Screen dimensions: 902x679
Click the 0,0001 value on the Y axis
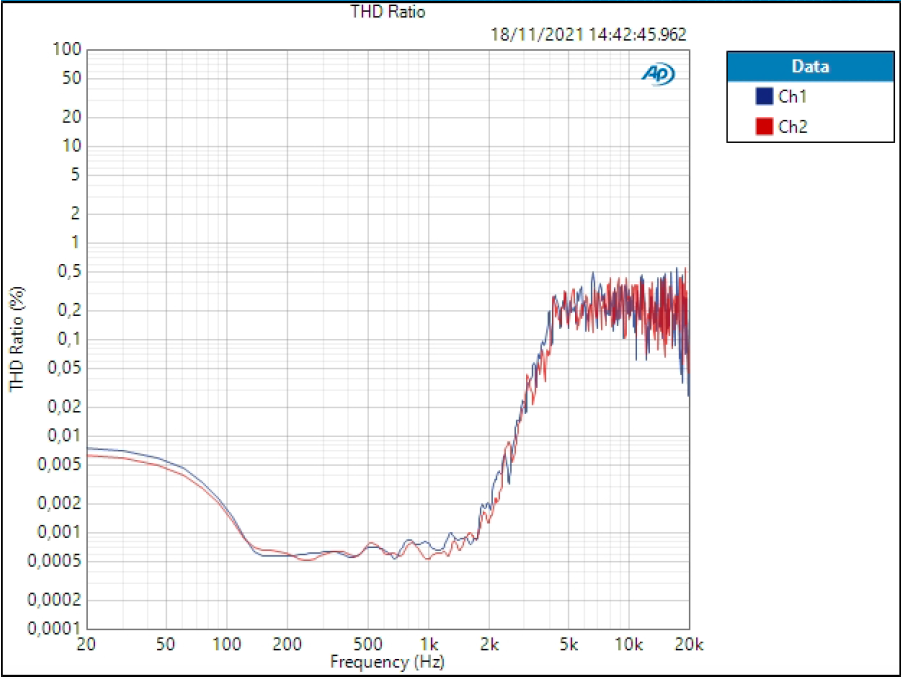54,628
